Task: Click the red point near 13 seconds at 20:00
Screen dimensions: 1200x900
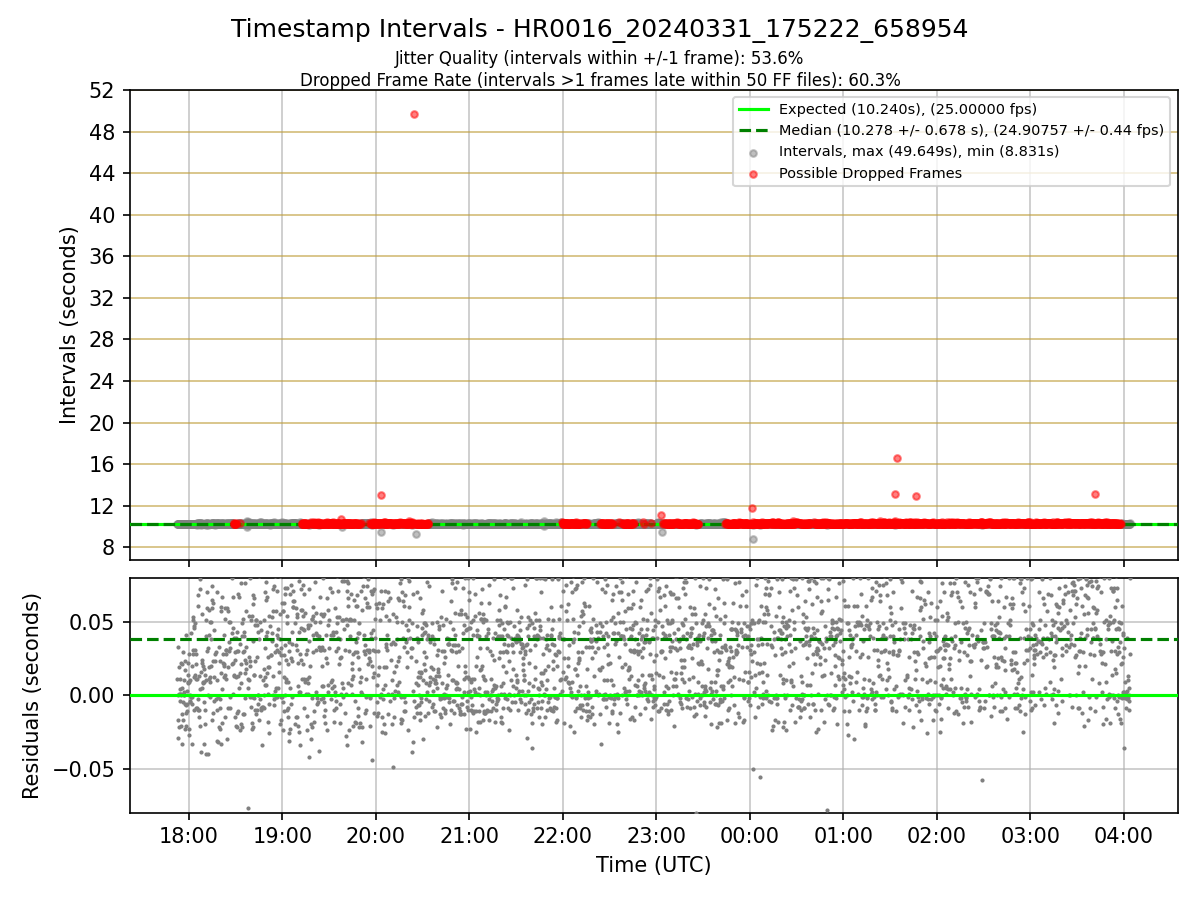Action: coord(381,495)
